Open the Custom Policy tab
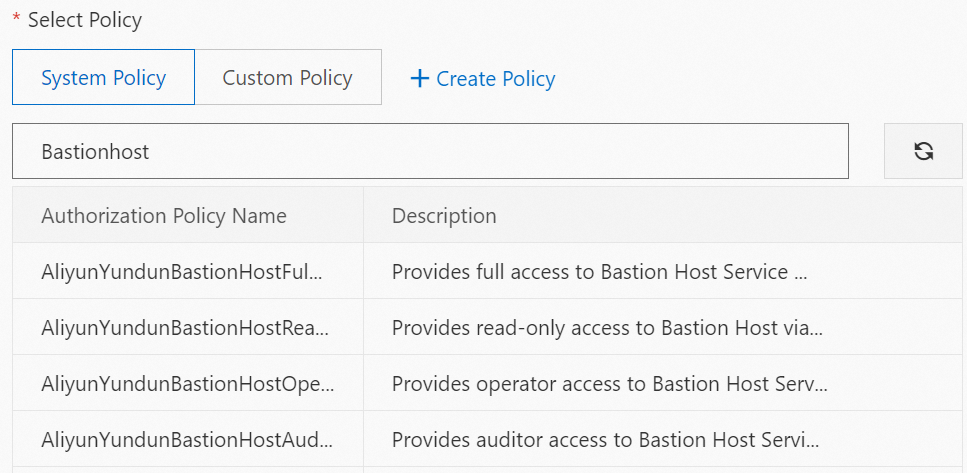Viewport: 967px width, 473px height. (287, 78)
